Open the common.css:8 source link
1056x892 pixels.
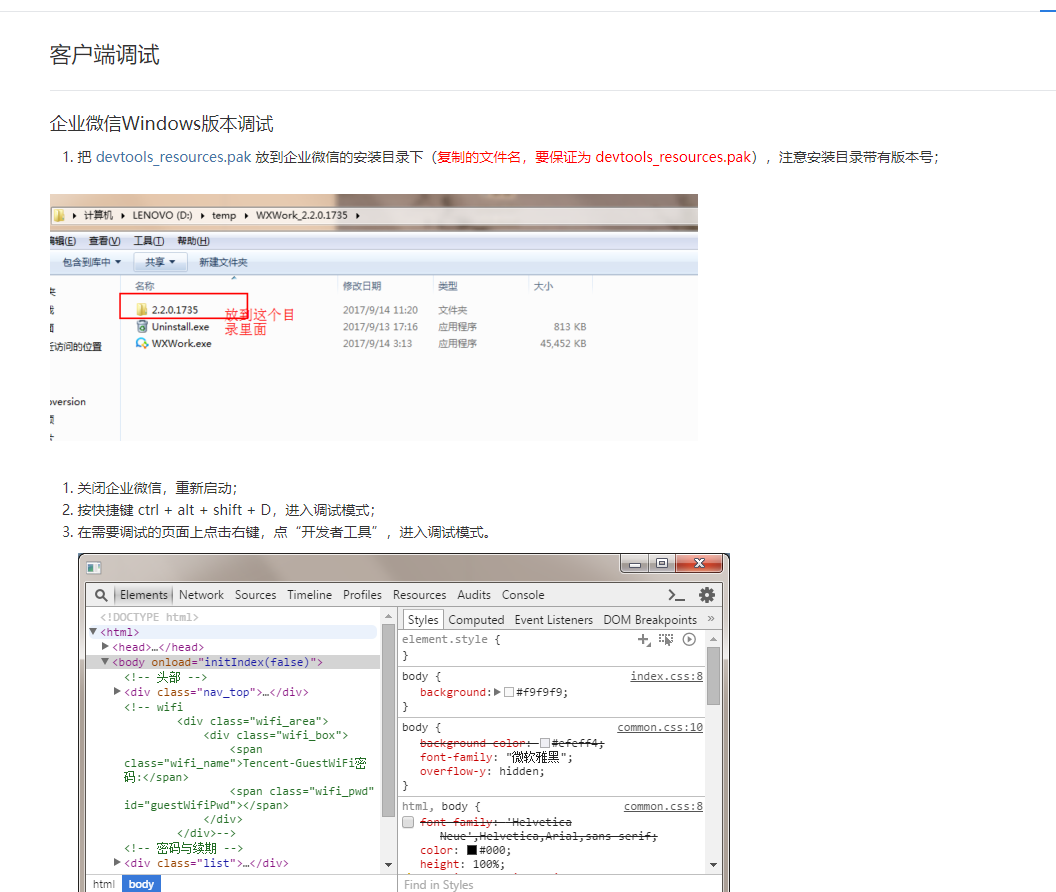pyautogui.click(x=663, y=806)
